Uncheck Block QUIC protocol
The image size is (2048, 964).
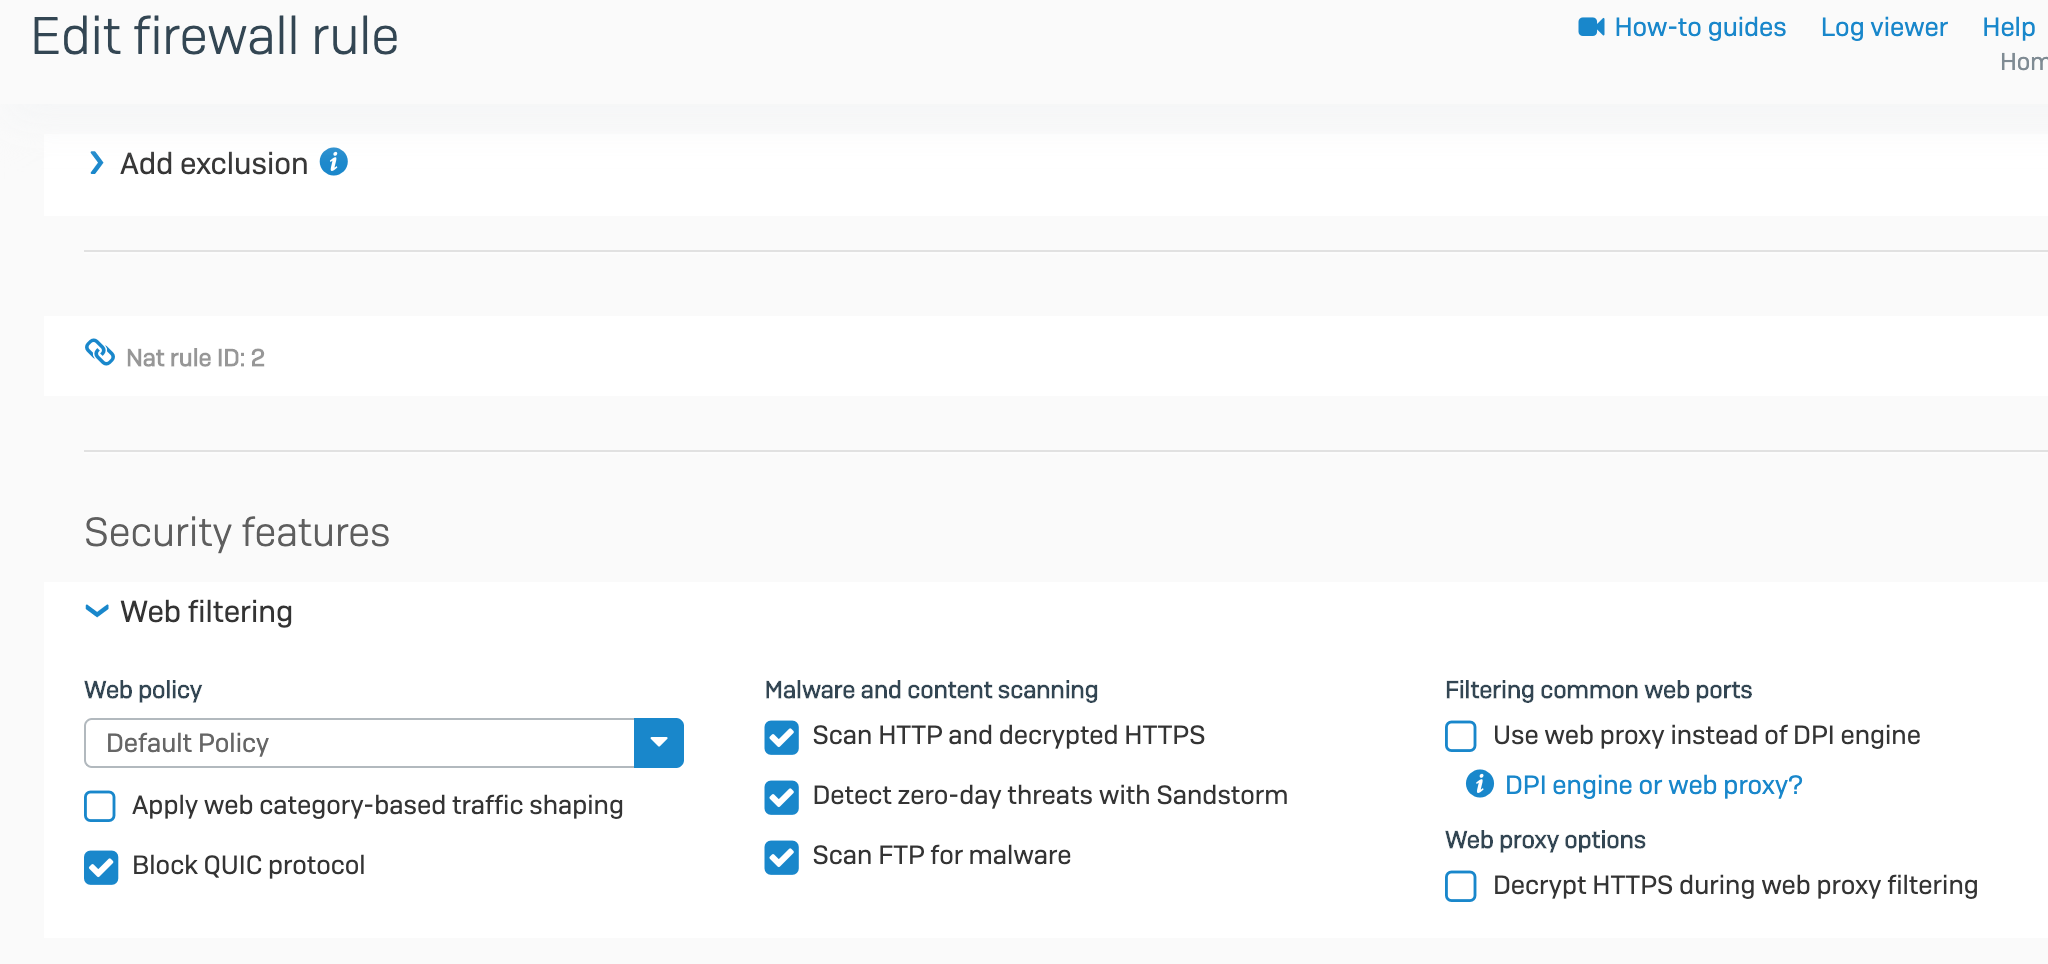pos(101,867)
